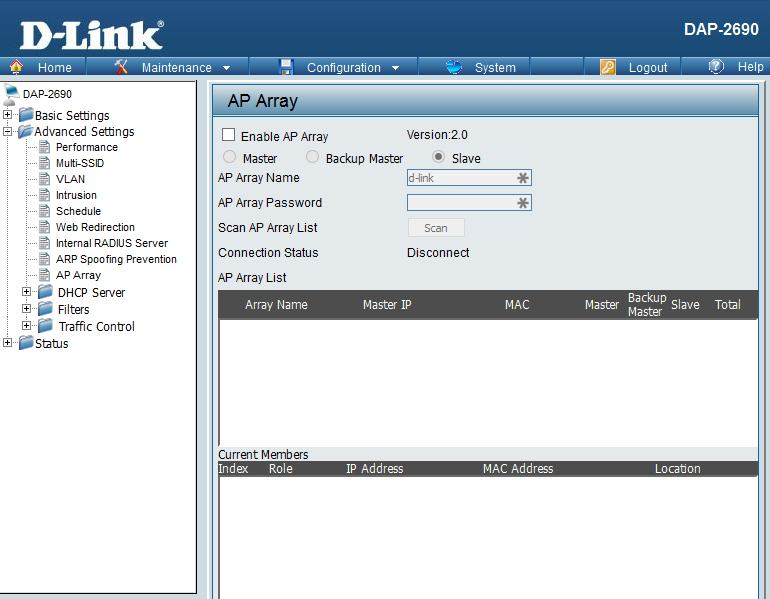The width and height of the screenshot is (770, 599).
Task: Select the Backup Master radio button
Action: 312,157
